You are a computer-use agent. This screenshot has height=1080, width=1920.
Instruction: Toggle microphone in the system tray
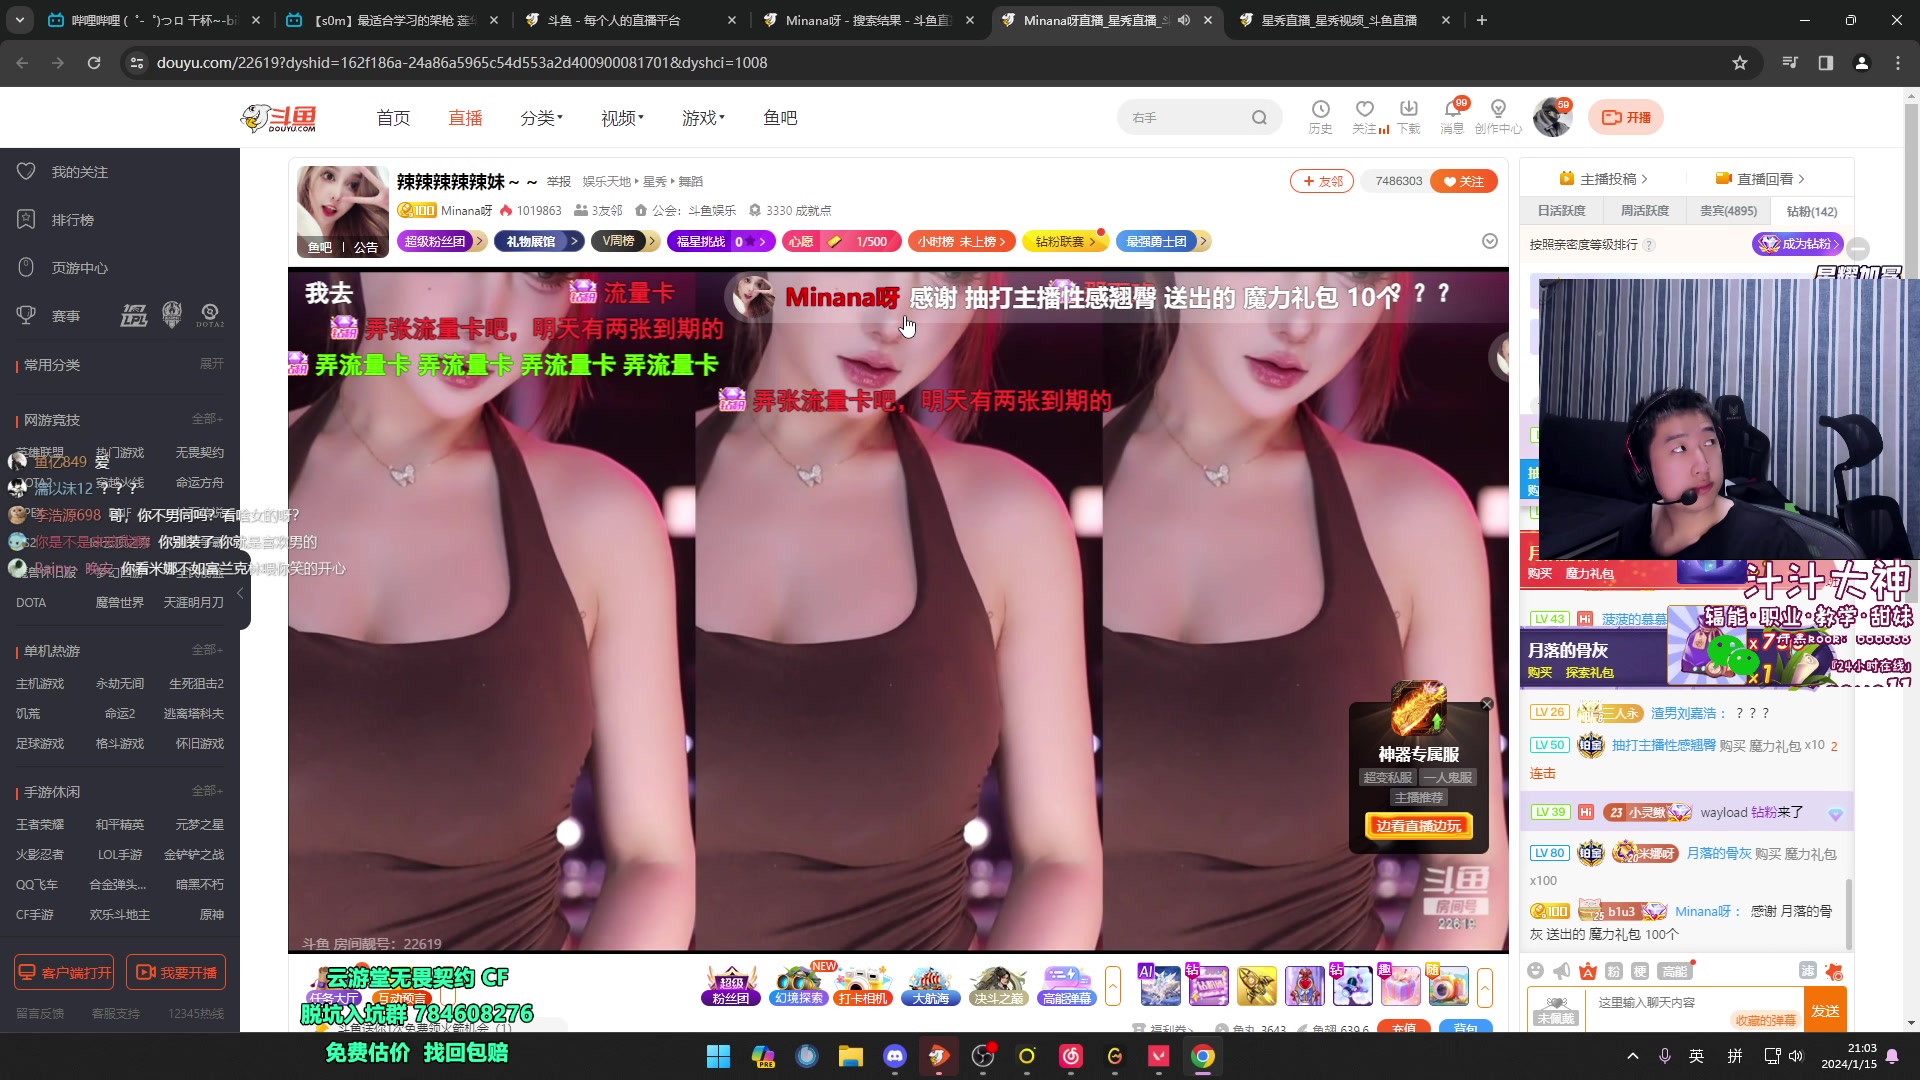coord(1665,1056)
